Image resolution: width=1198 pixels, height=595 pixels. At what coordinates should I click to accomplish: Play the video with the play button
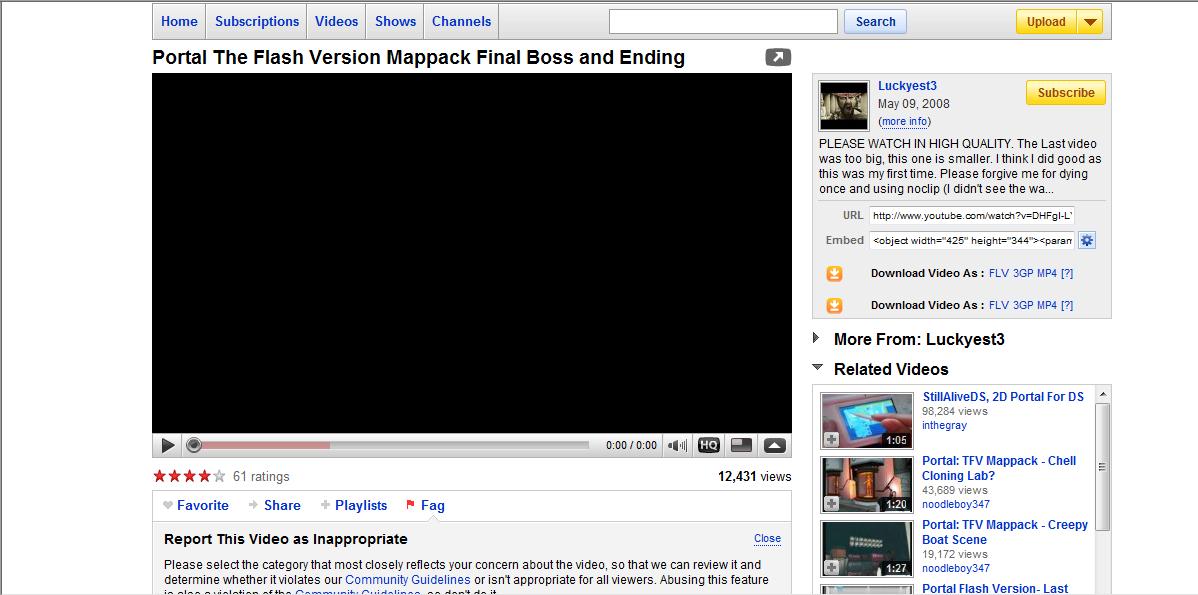tap(168, 445)
